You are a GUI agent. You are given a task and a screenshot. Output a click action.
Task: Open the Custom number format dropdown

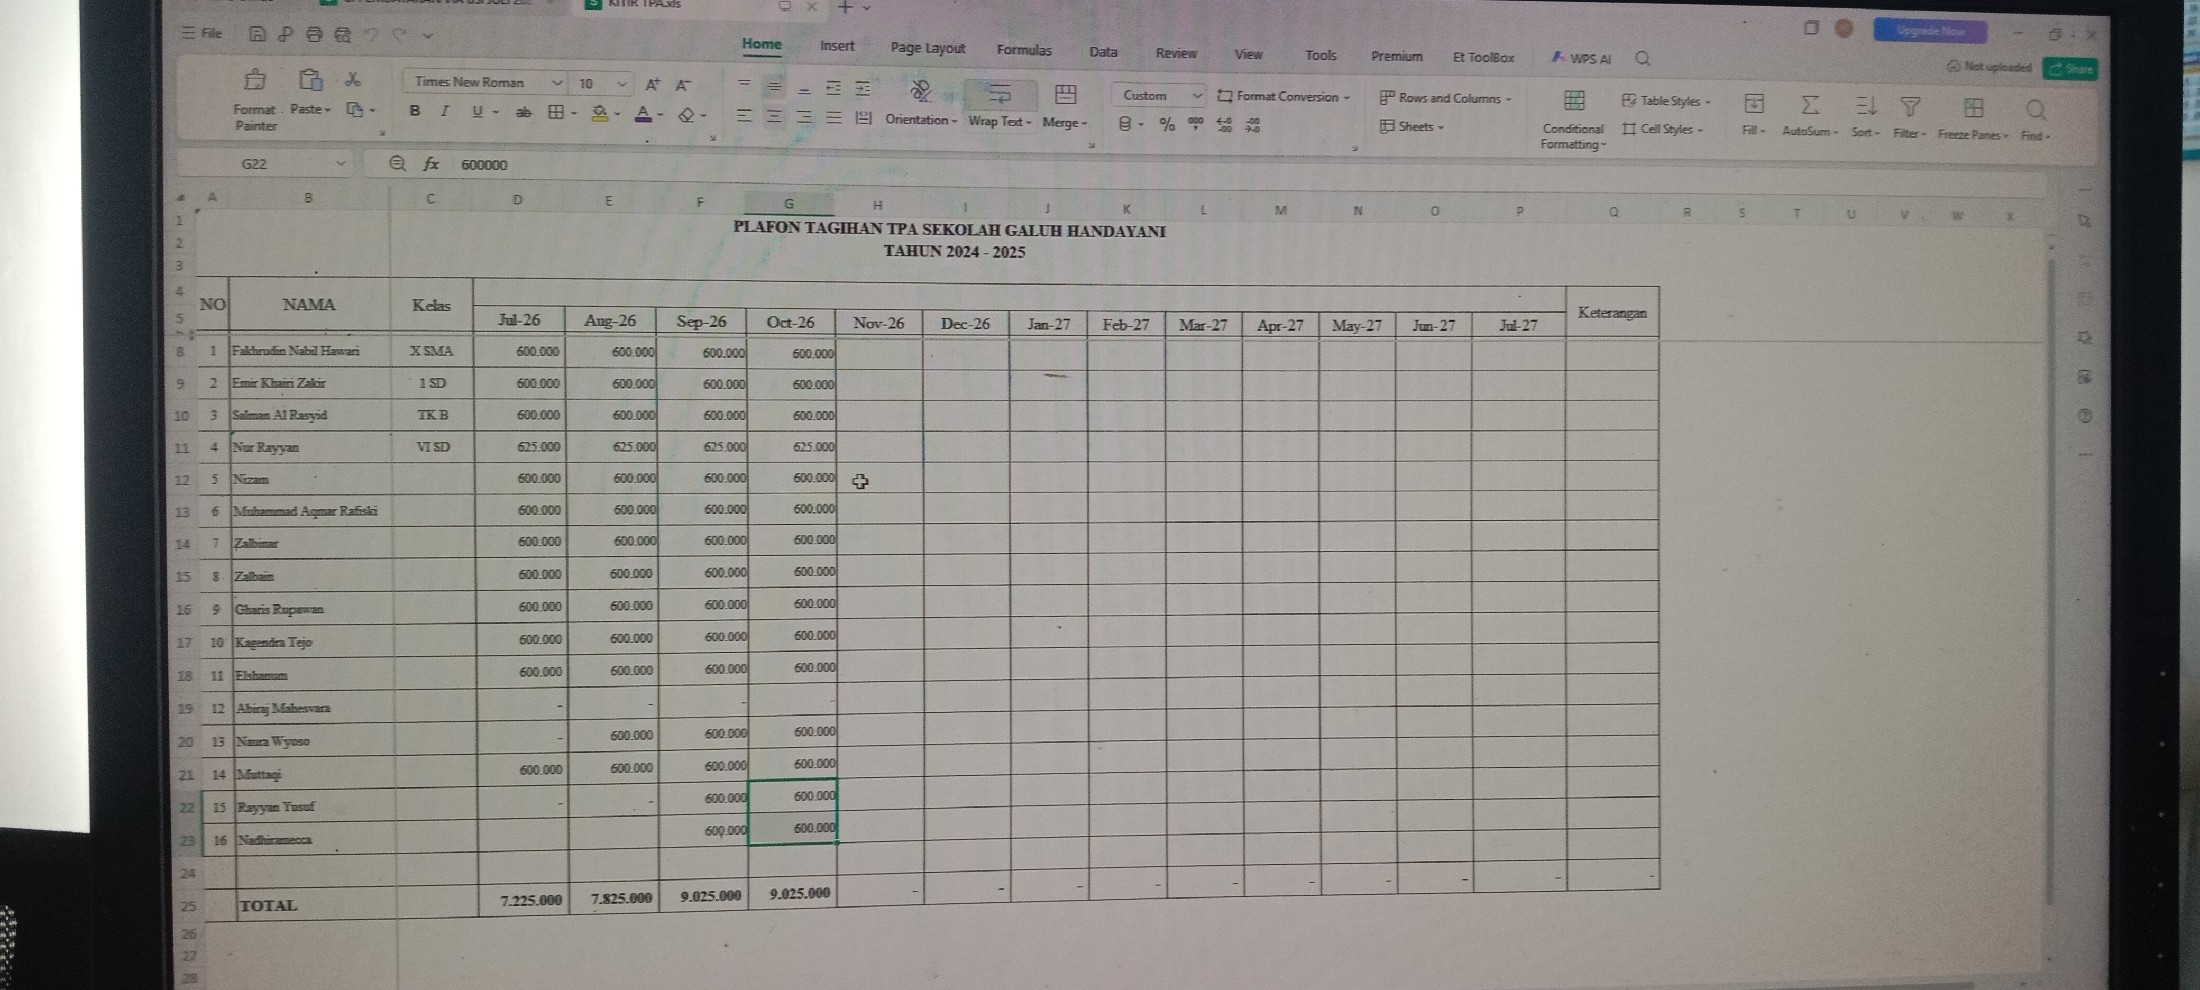pyautogui.click(x=1196, y=96)
